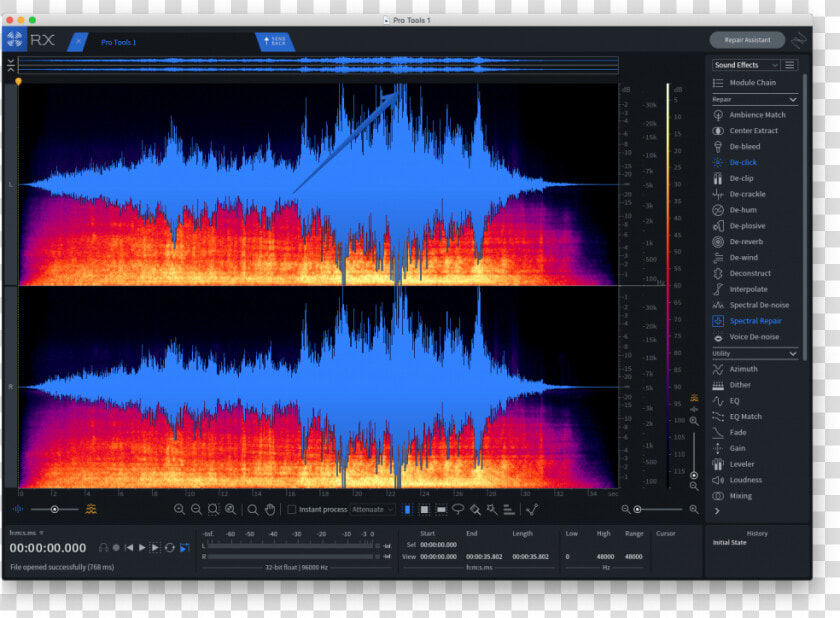
Task: Close the Pro Tools 1 tab
Action: (78, 41)
